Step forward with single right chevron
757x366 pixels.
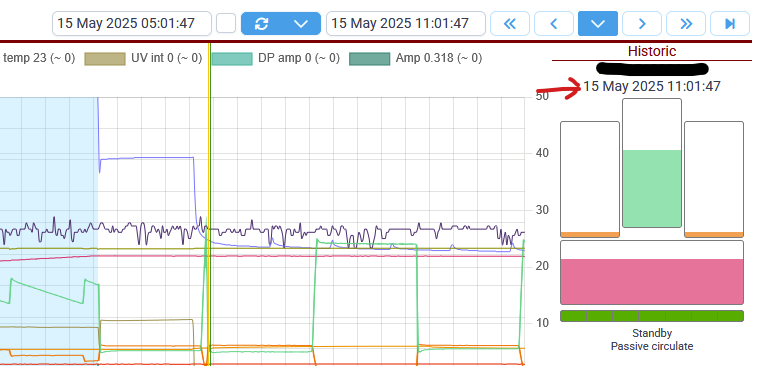point(642,24)
